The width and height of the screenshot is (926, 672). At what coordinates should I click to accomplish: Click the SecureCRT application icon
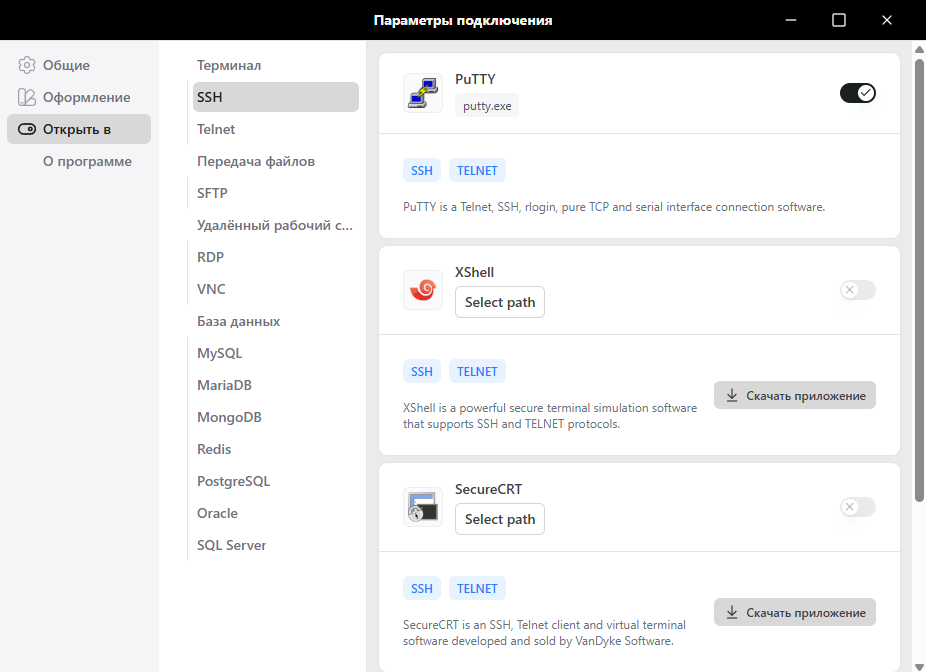pos(423,507)
